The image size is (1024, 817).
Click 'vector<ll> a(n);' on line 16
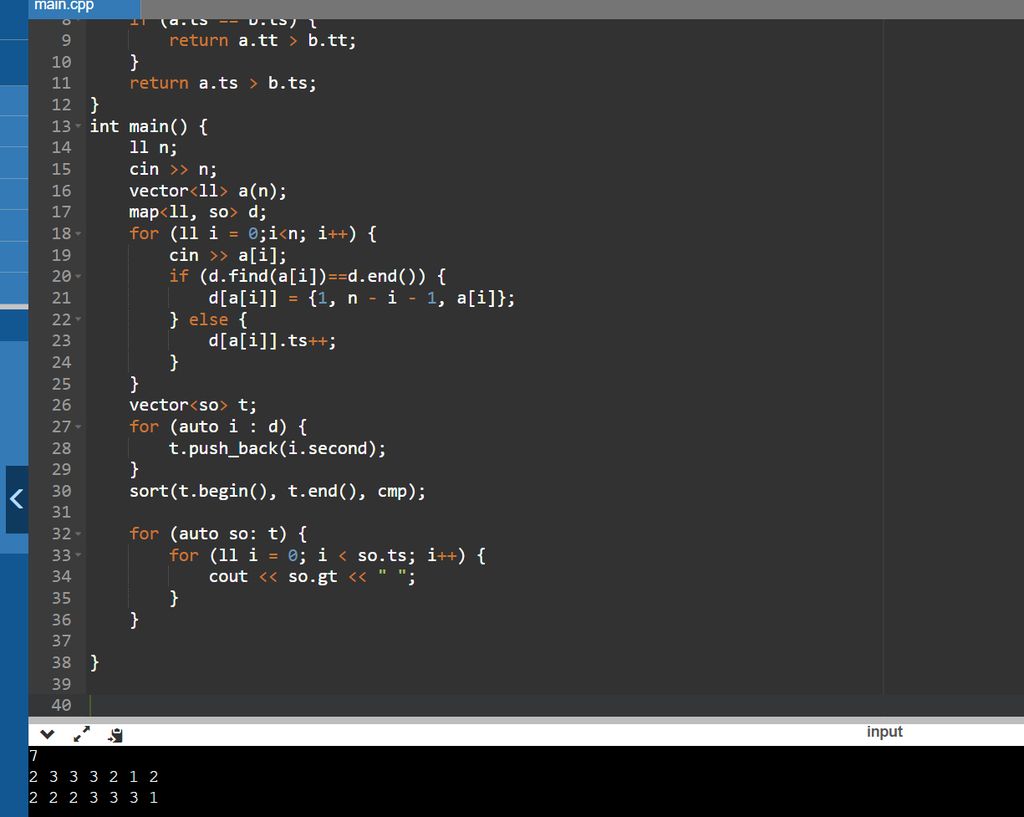click(208, 191)
